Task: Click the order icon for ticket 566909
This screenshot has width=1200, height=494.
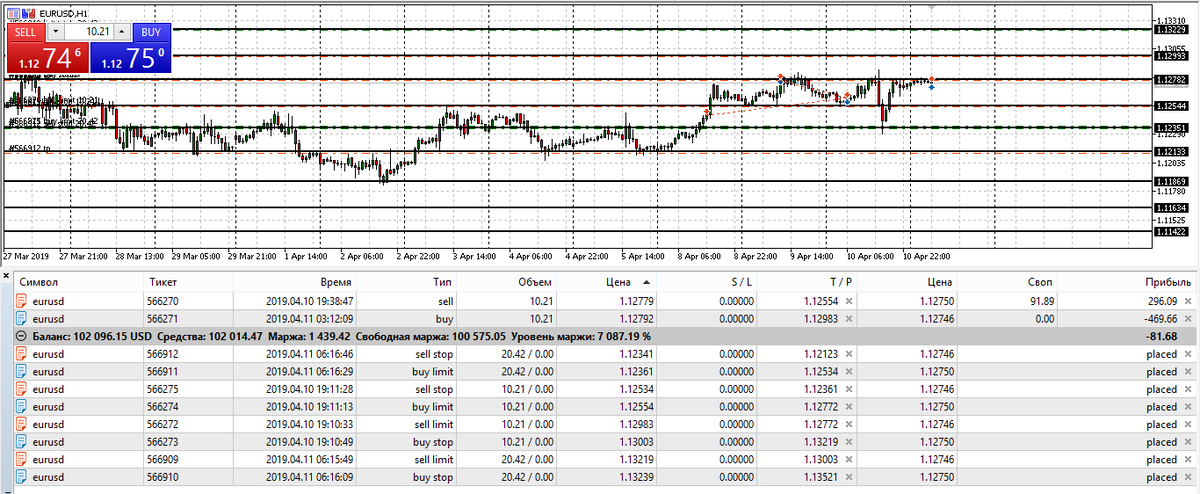Action: point(22,460)
